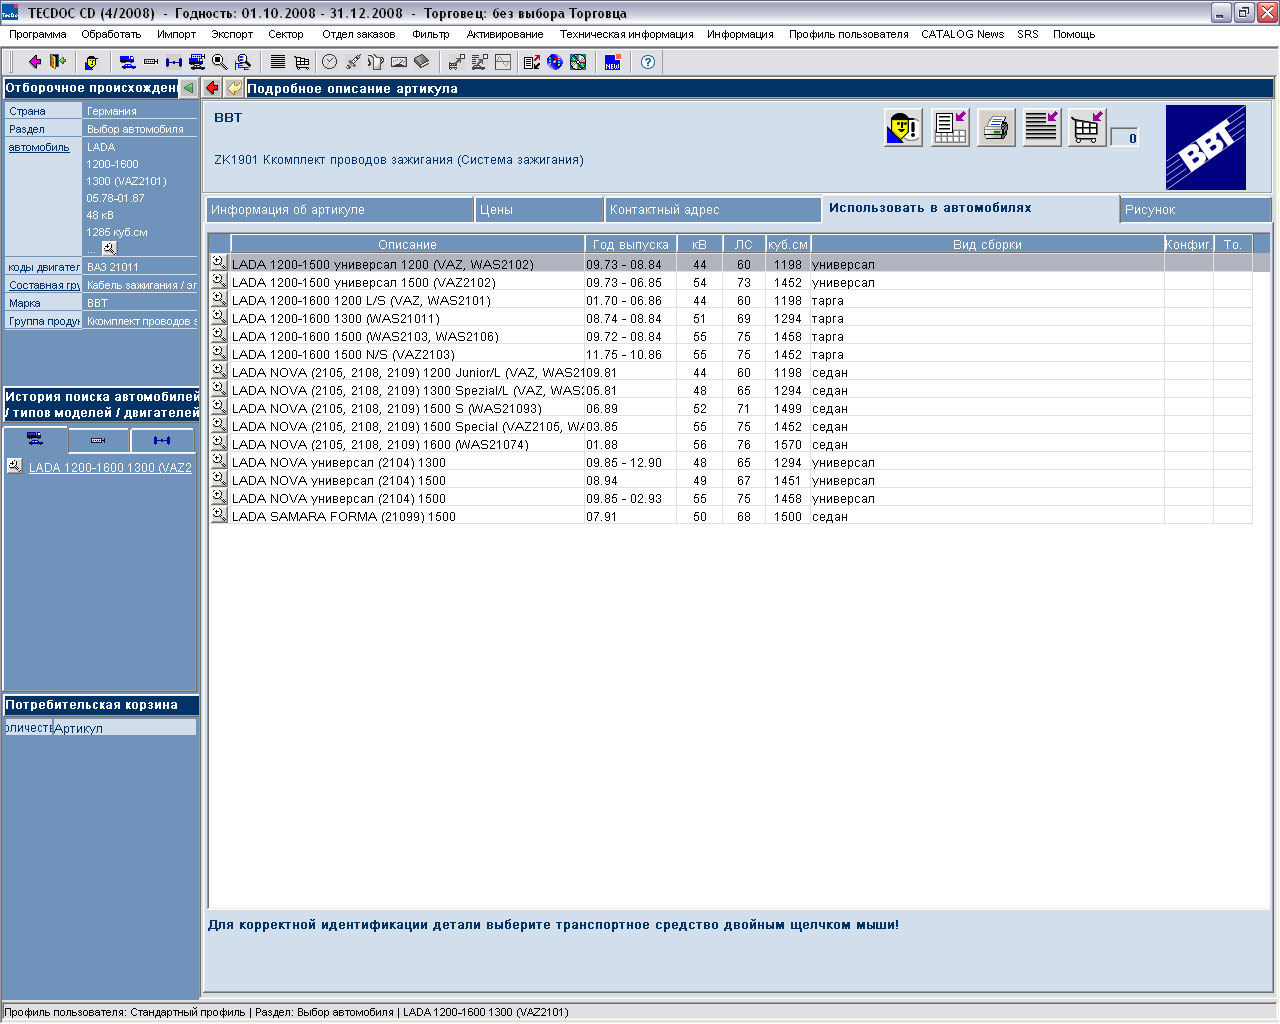Click the cart quantity field showing 0

pos(1125,137)
